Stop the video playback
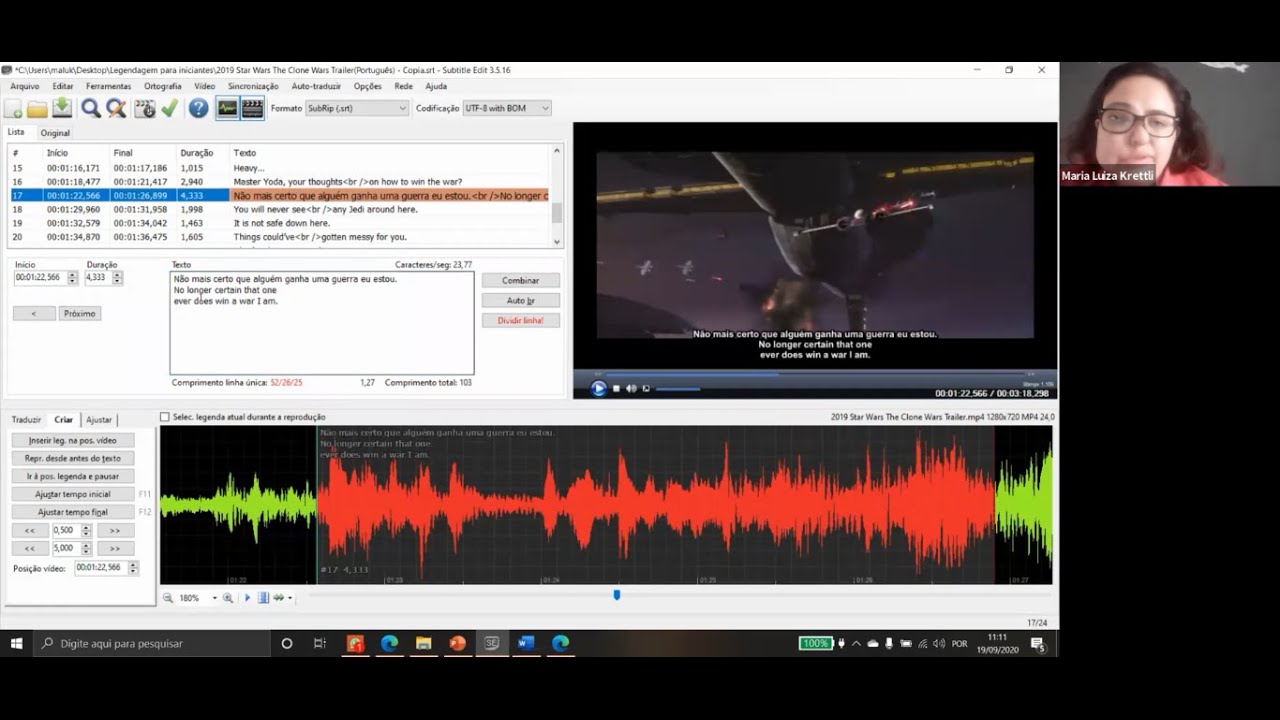 point(616,388)
